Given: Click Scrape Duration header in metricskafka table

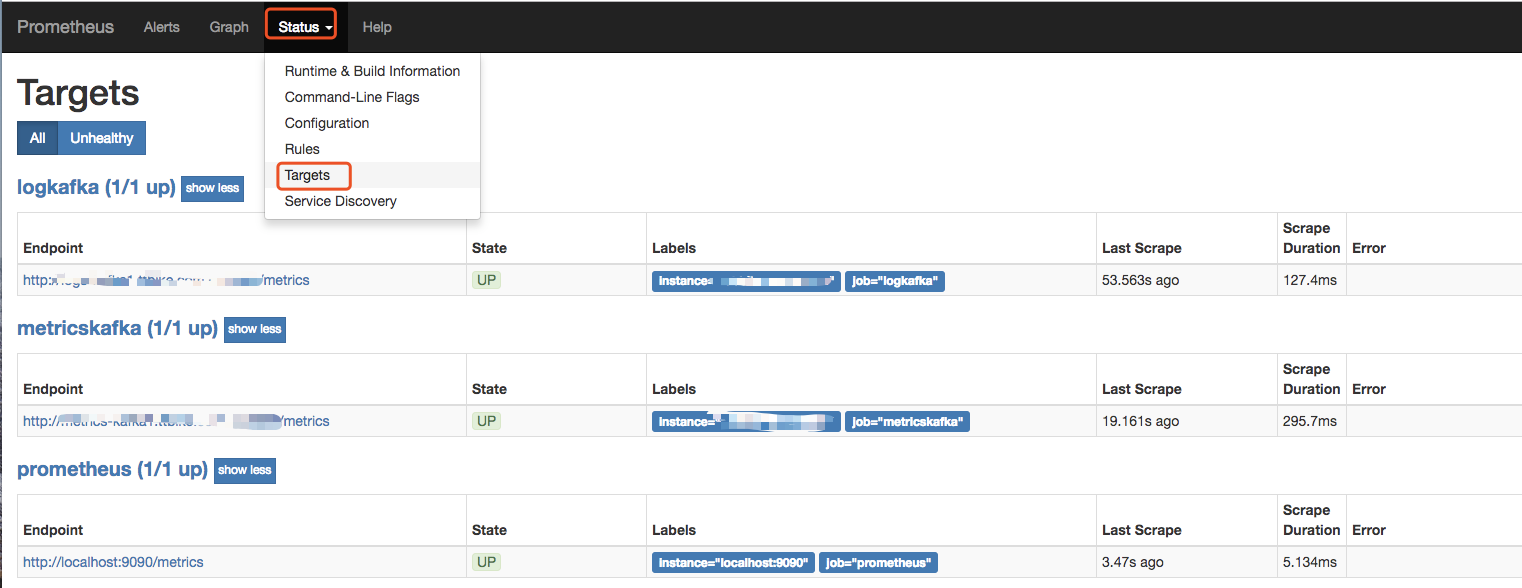Looking at the screenshot, I should point(1312,379).
